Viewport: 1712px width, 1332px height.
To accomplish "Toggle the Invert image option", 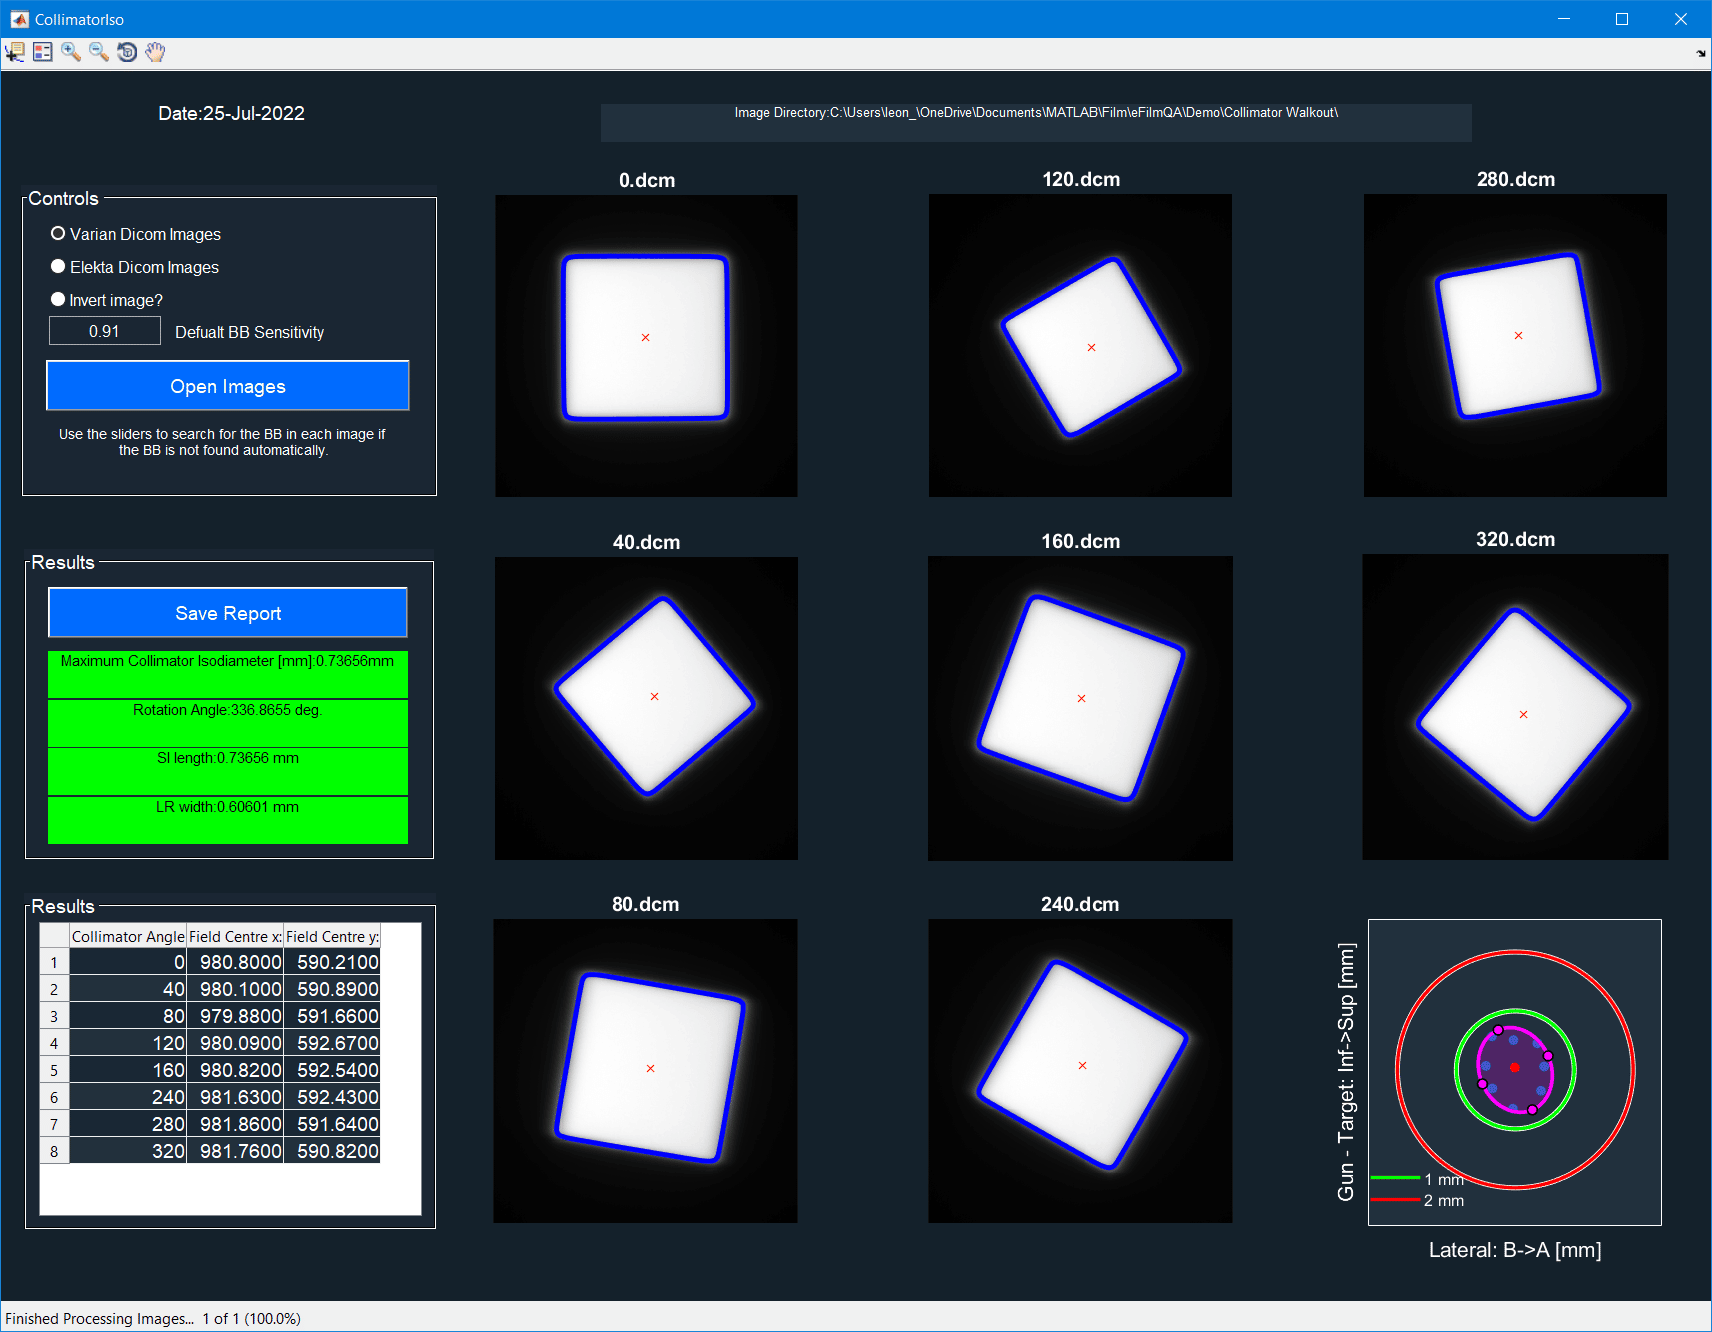I will point(58,300).
